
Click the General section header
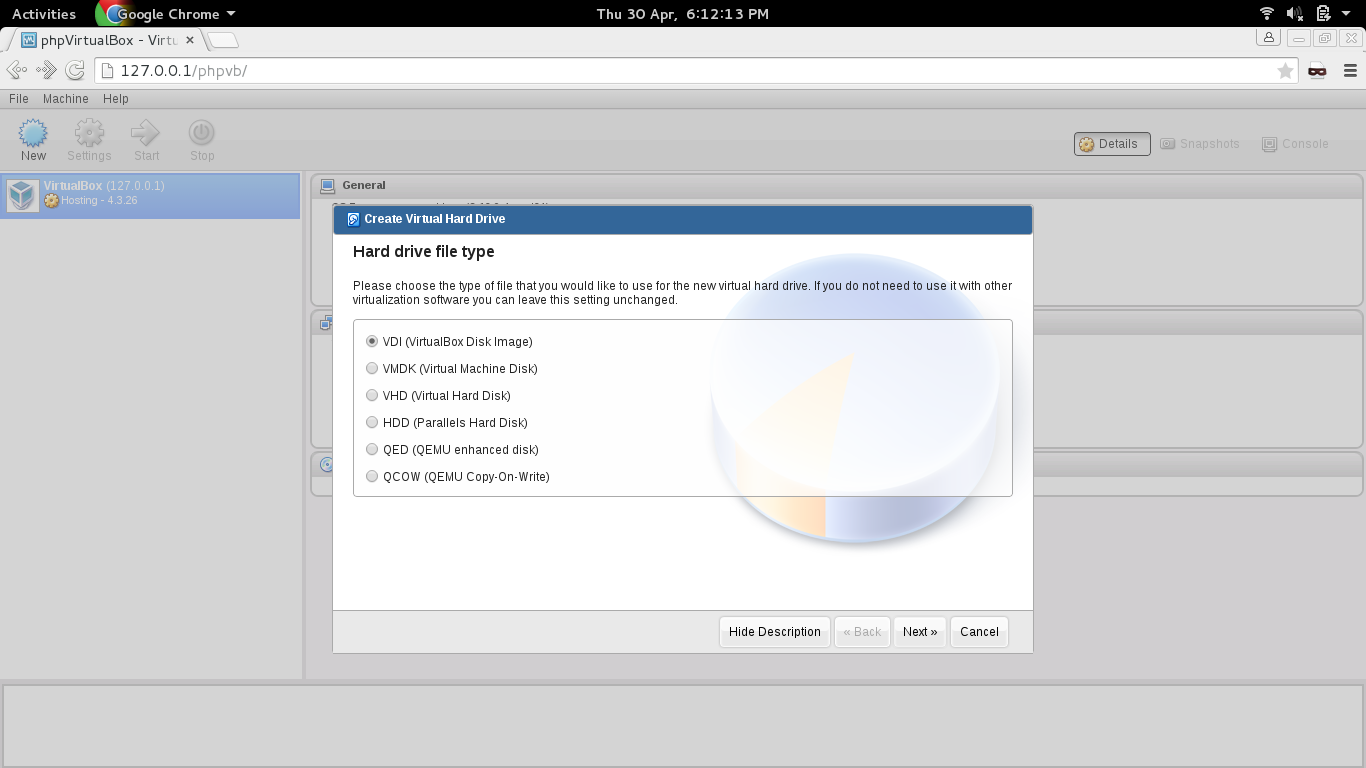(x=837, y=185)
